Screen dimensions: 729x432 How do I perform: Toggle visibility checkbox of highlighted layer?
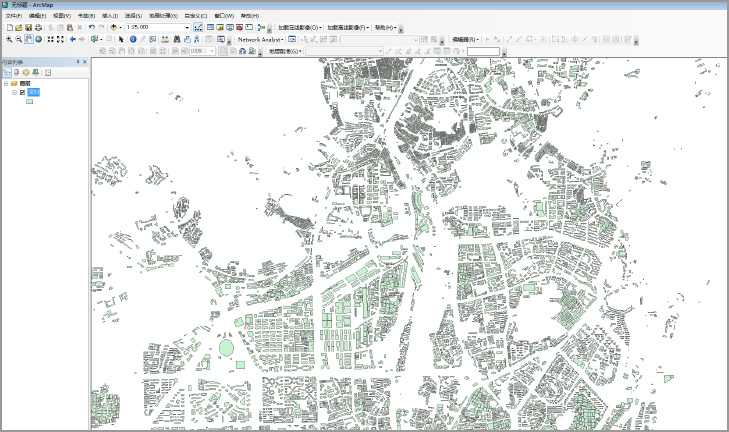(22, 93)
